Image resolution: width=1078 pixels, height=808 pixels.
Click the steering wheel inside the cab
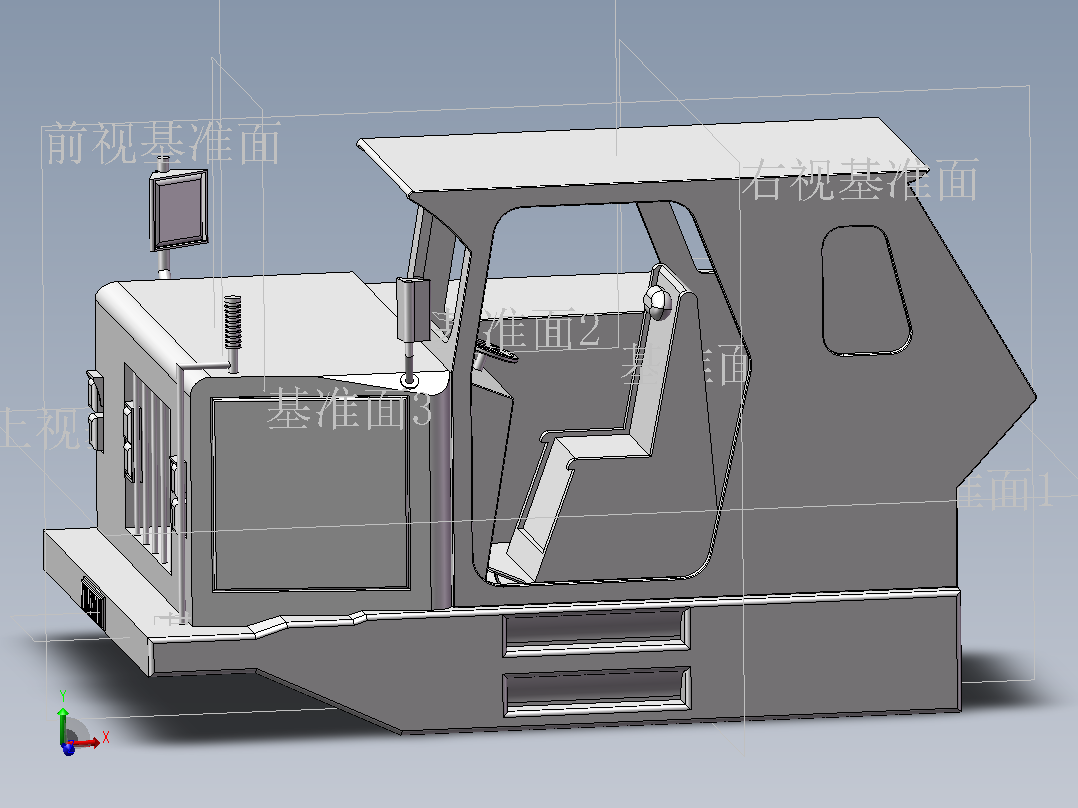(495, 353)
